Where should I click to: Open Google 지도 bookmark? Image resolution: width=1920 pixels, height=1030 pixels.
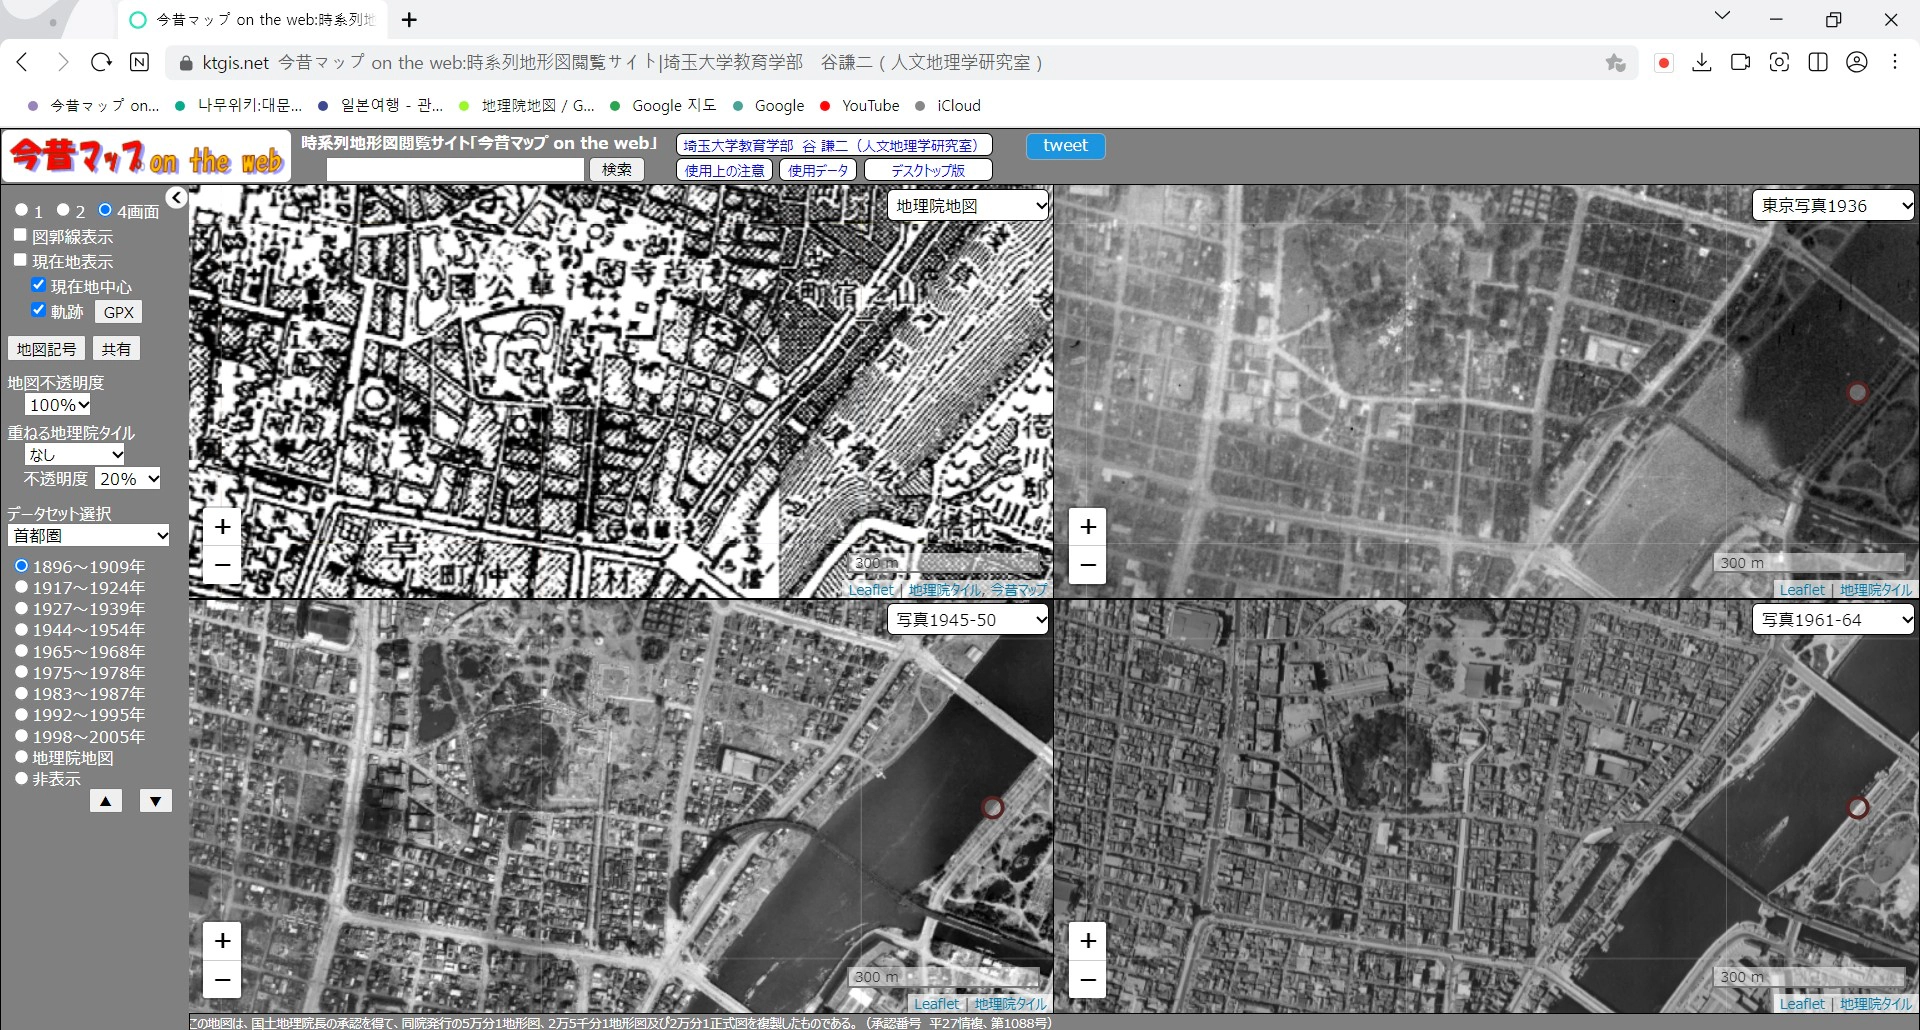click(x=664, y=105)
